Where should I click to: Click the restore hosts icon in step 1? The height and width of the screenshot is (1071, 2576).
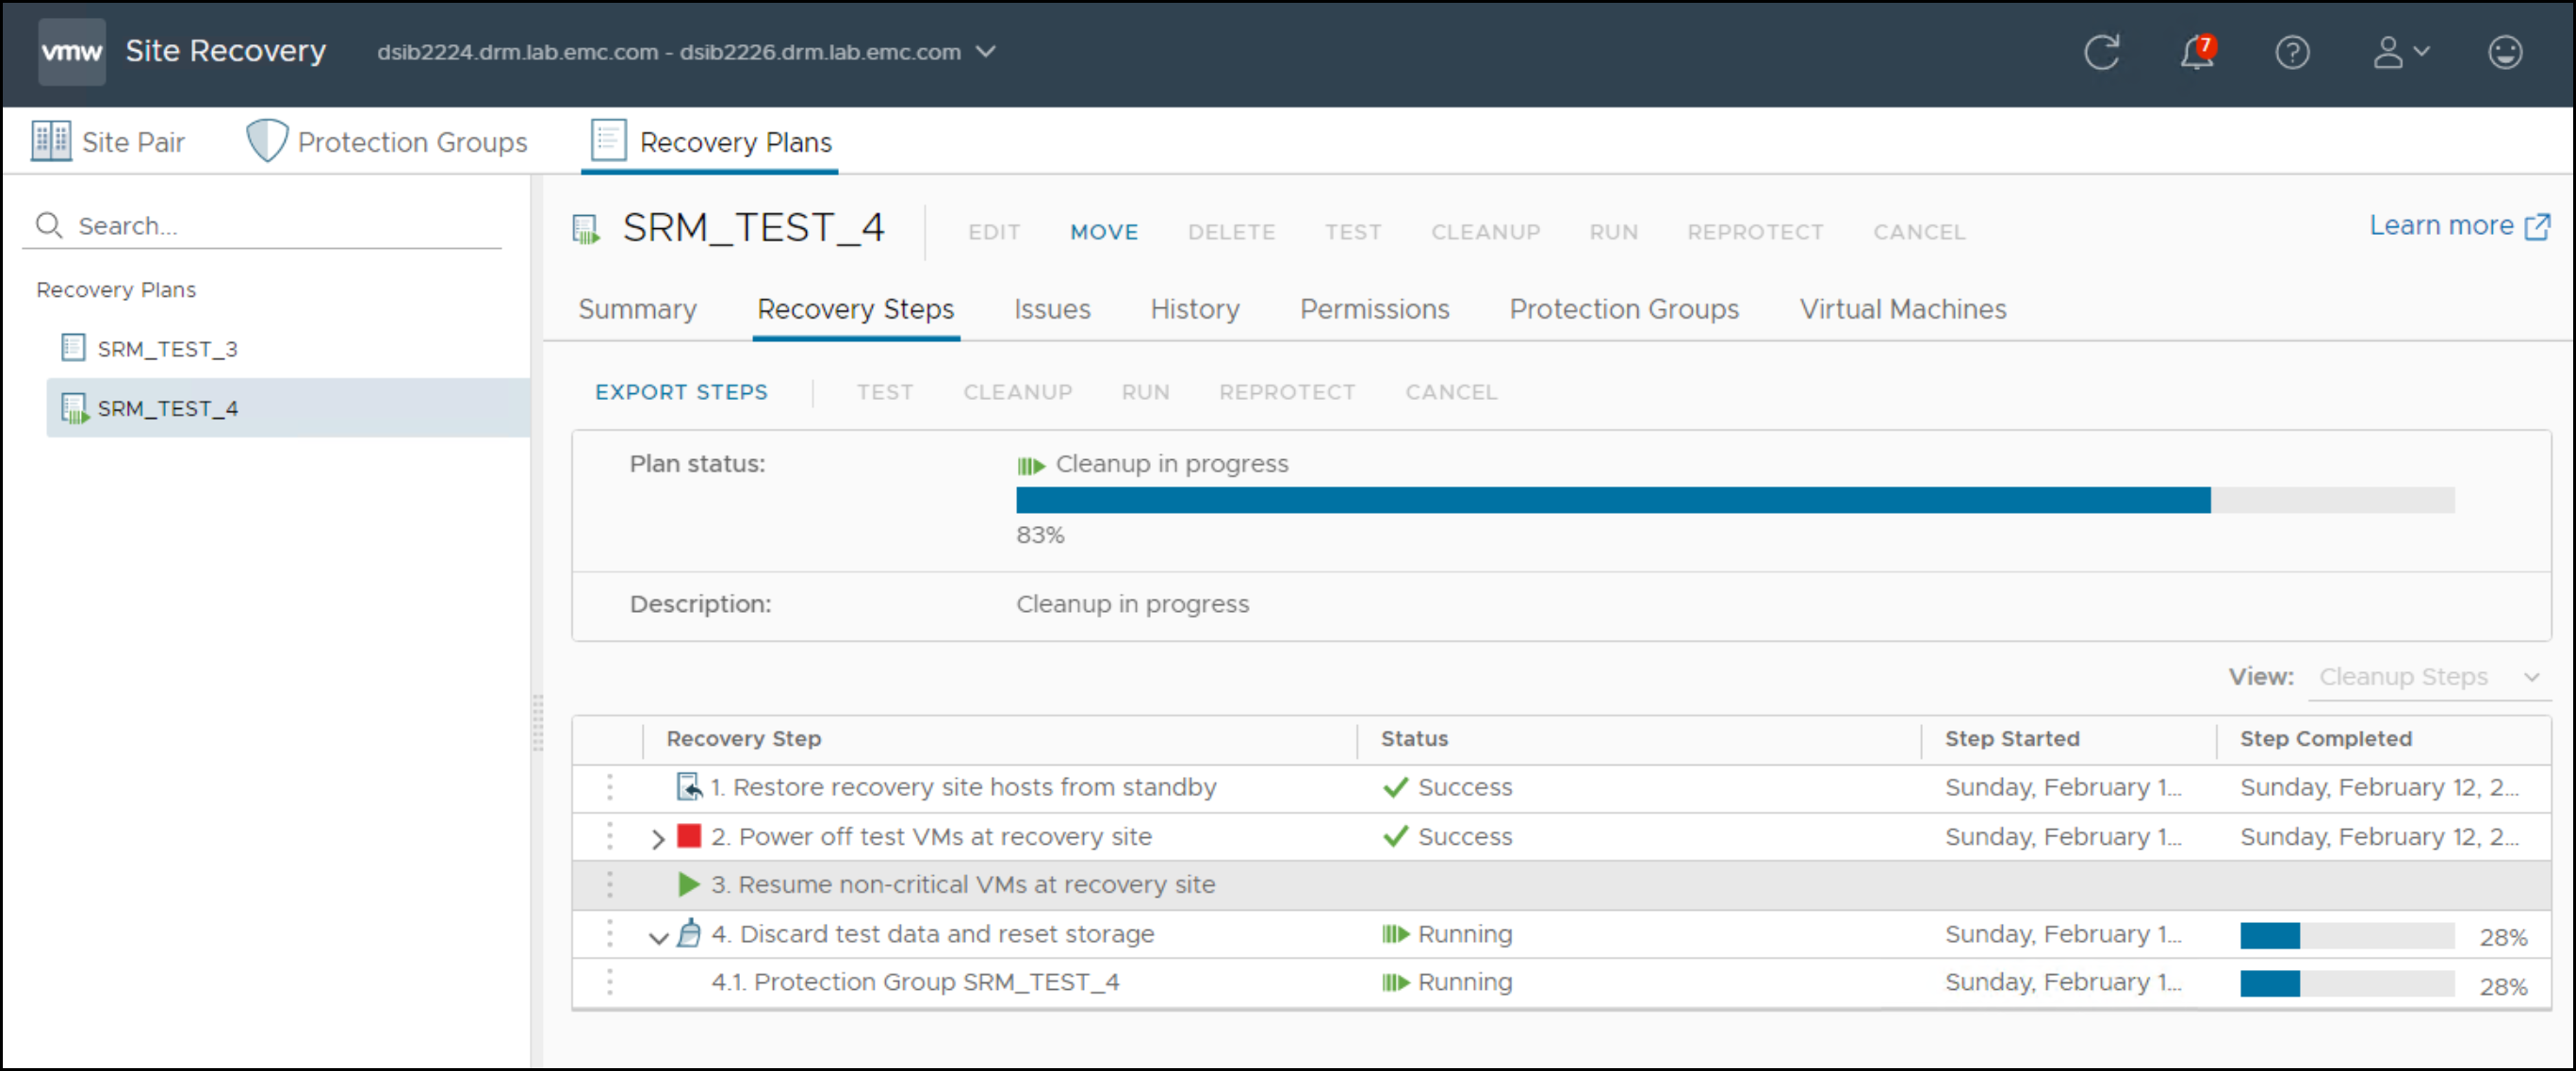pos(689,787)
